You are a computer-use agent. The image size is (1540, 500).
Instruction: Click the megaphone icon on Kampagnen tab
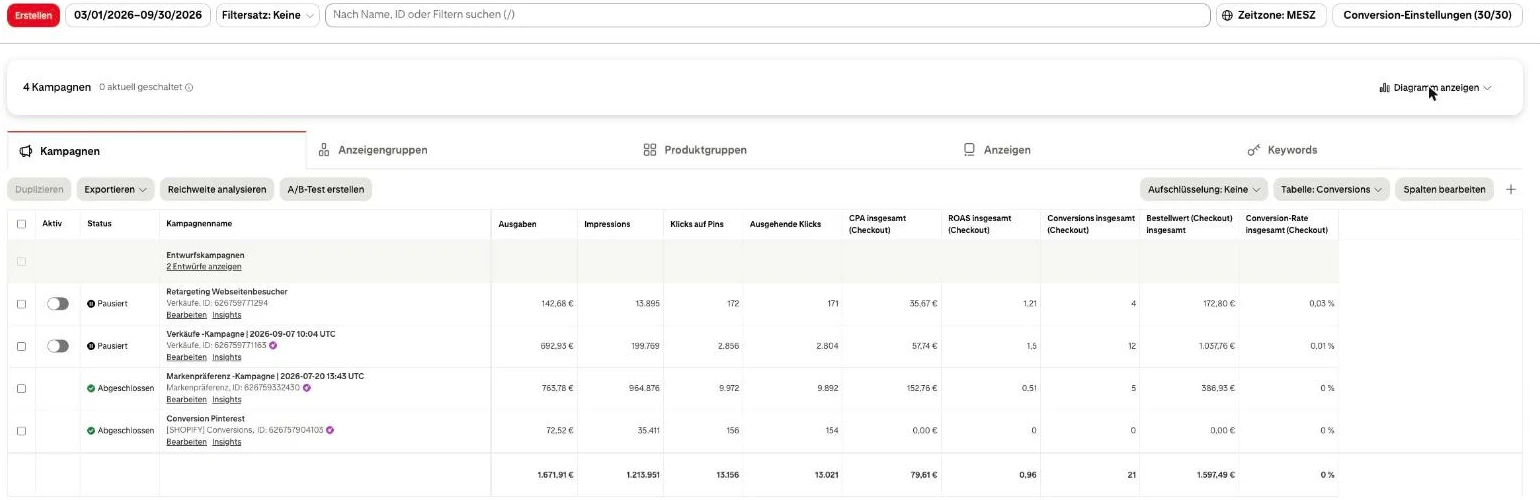(x=27, y=151)
